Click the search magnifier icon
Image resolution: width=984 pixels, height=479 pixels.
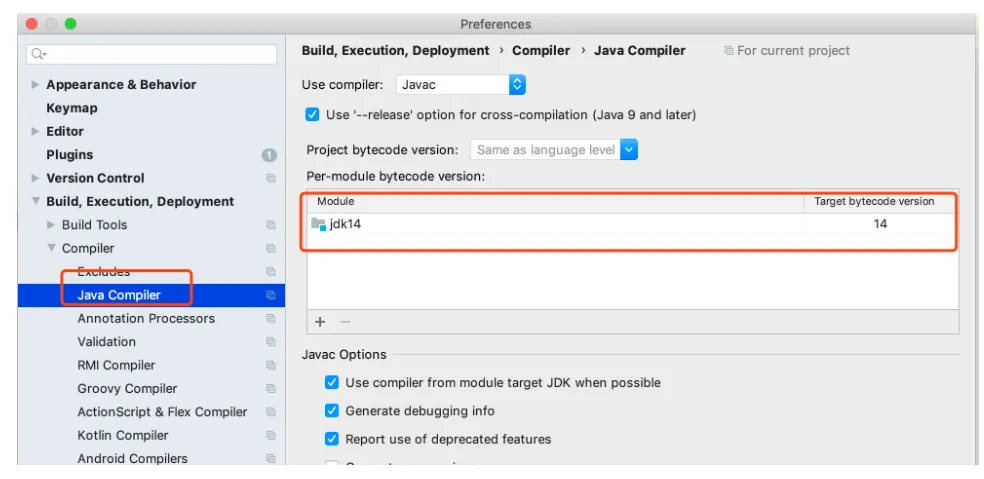tap(38, 54)
